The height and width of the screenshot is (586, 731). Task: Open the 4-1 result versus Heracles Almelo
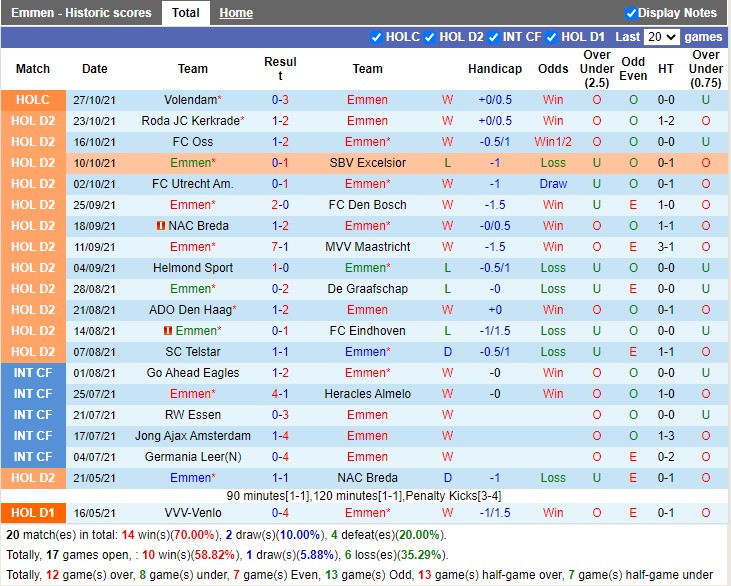coord(280,394)
